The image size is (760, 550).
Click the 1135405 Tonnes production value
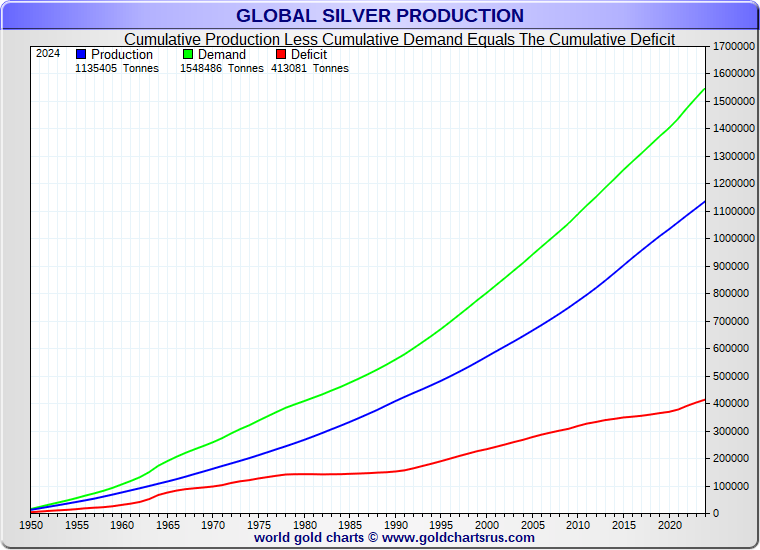pyautogui.click(x=116, y=68)
